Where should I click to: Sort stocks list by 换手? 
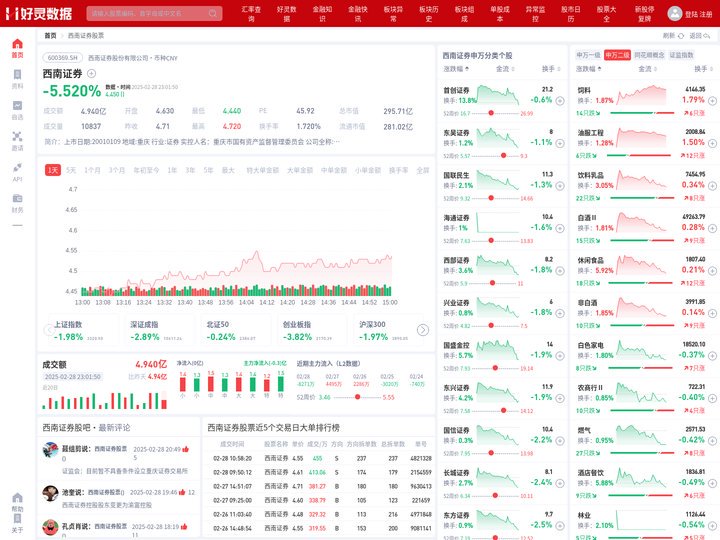(551, 69)
